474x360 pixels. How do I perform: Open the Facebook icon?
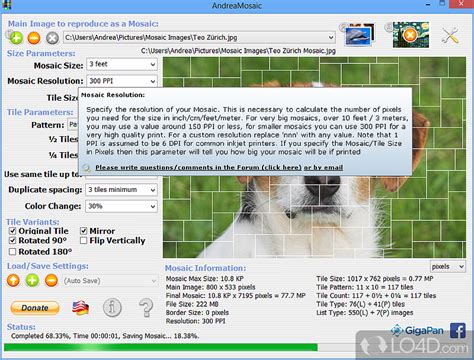[458, 331]
